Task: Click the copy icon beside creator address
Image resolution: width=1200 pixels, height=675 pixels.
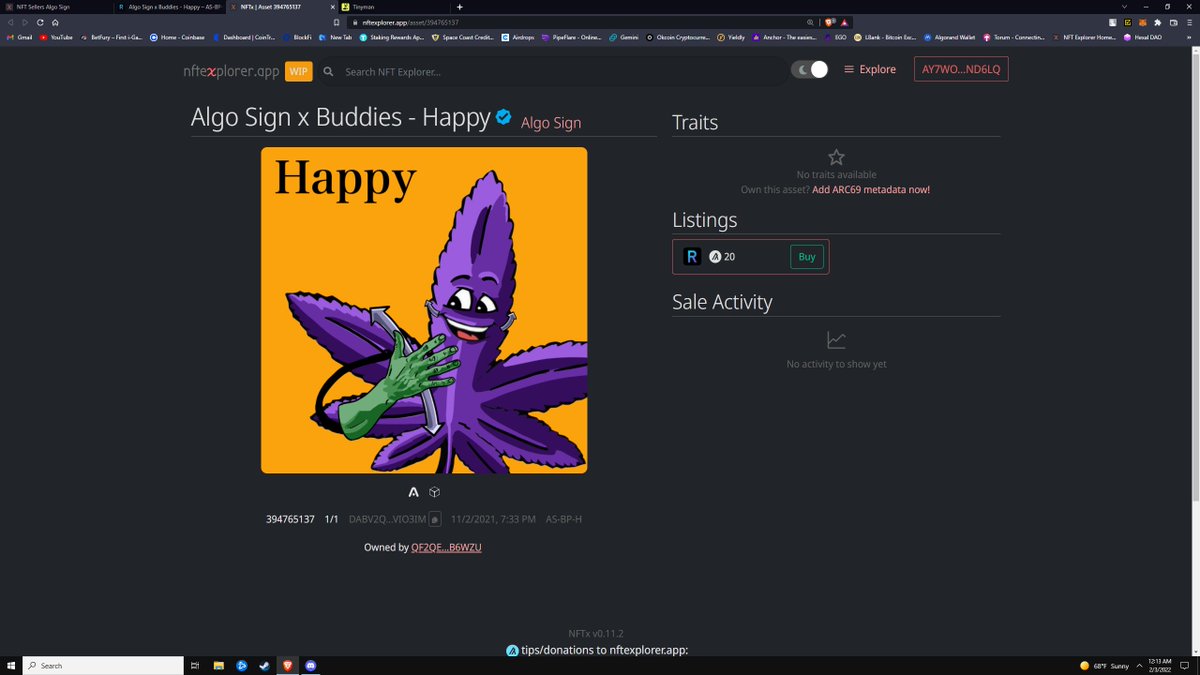Action: [435, 520]
